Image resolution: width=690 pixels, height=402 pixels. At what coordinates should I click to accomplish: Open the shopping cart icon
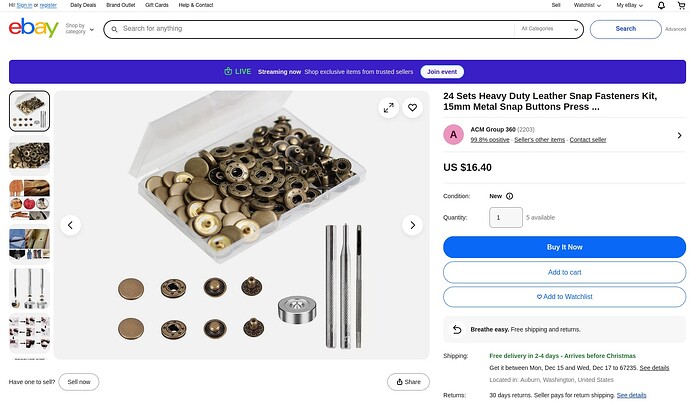pyautogui.click(x=681, y=5)
